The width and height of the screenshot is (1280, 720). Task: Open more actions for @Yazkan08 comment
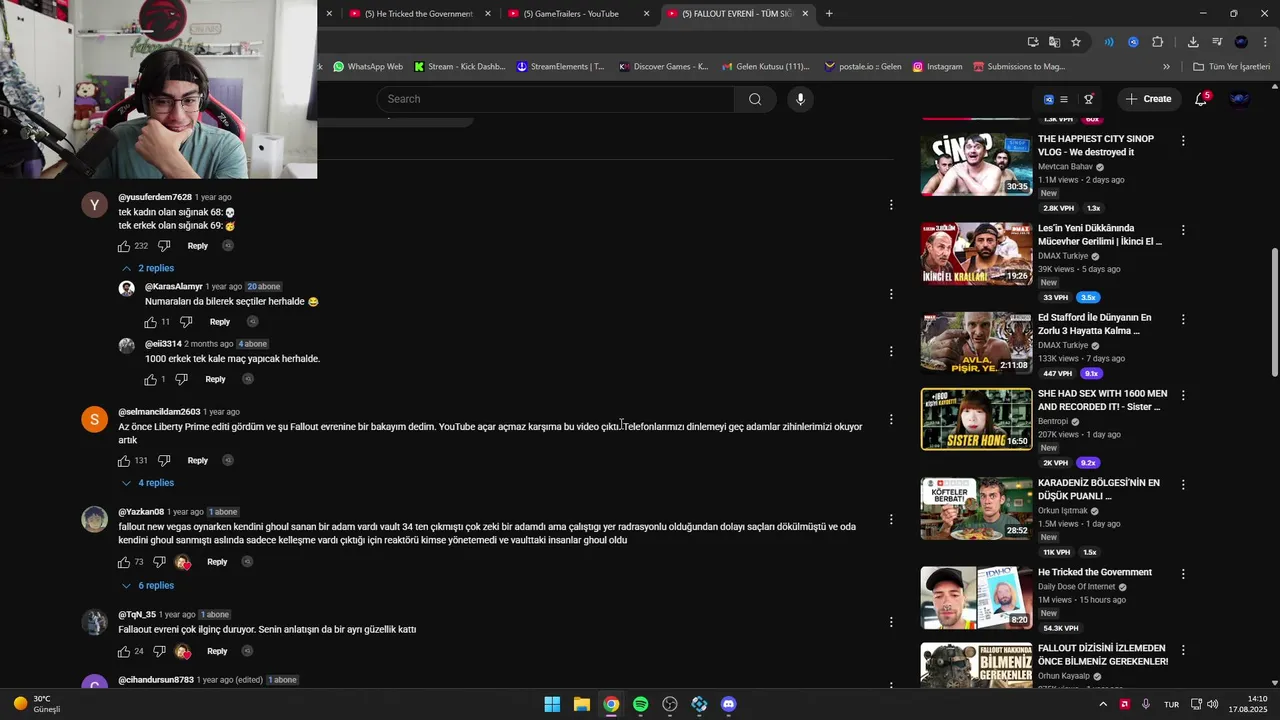coord(891,520)
